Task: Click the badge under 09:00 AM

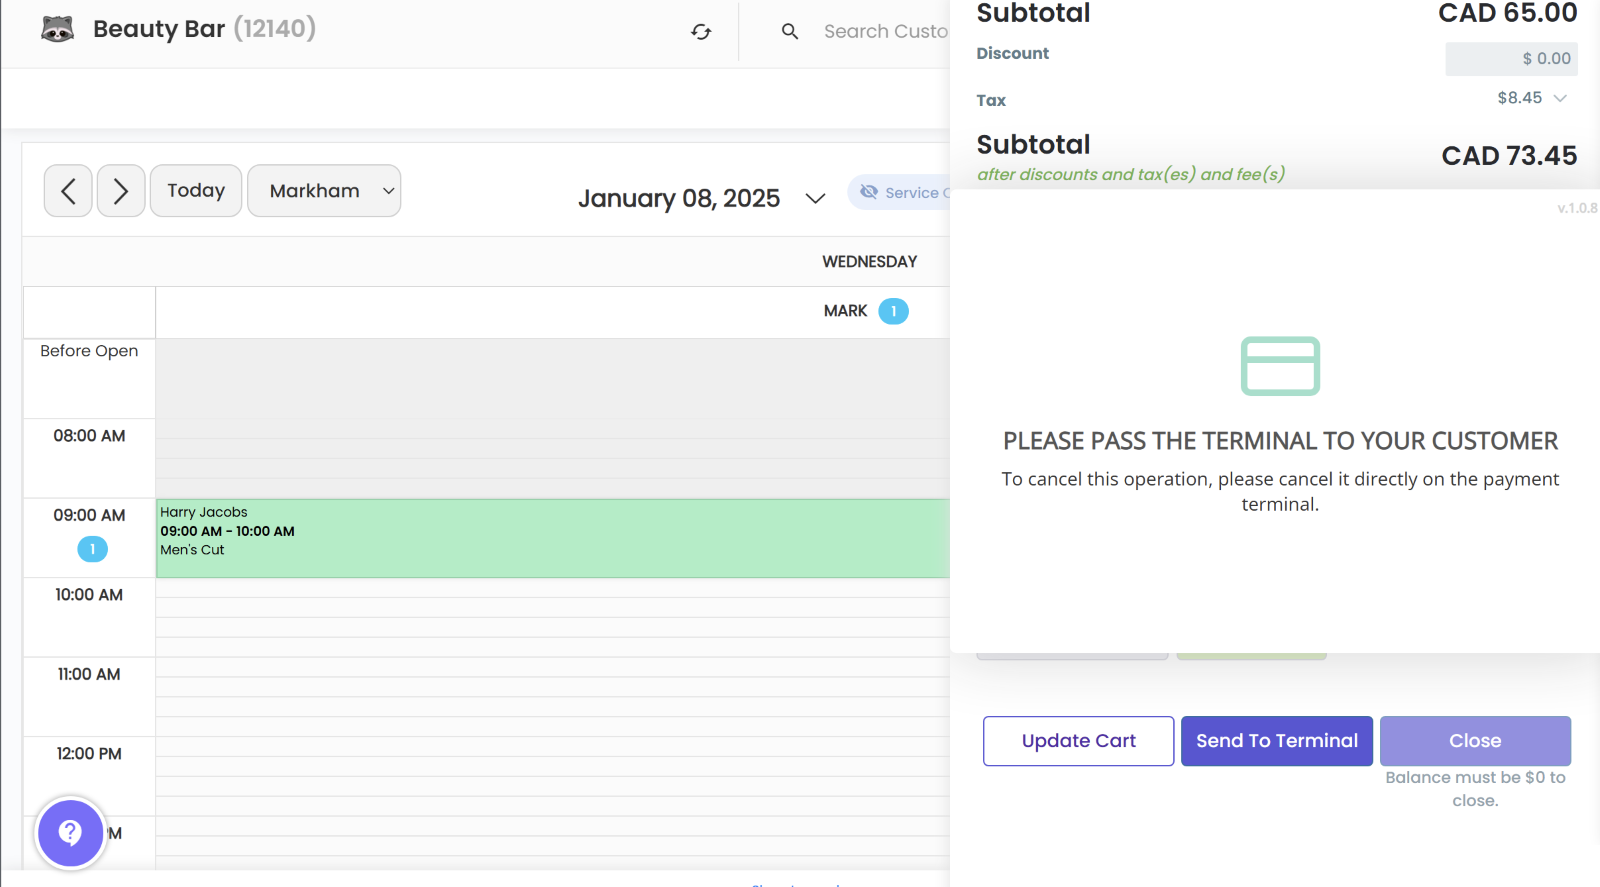Action: click(92, 549)
